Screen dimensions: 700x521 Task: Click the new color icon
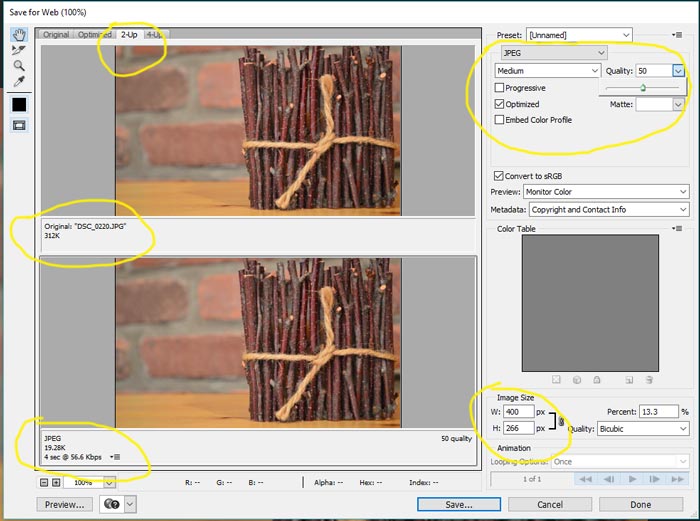tap(629, 379)
